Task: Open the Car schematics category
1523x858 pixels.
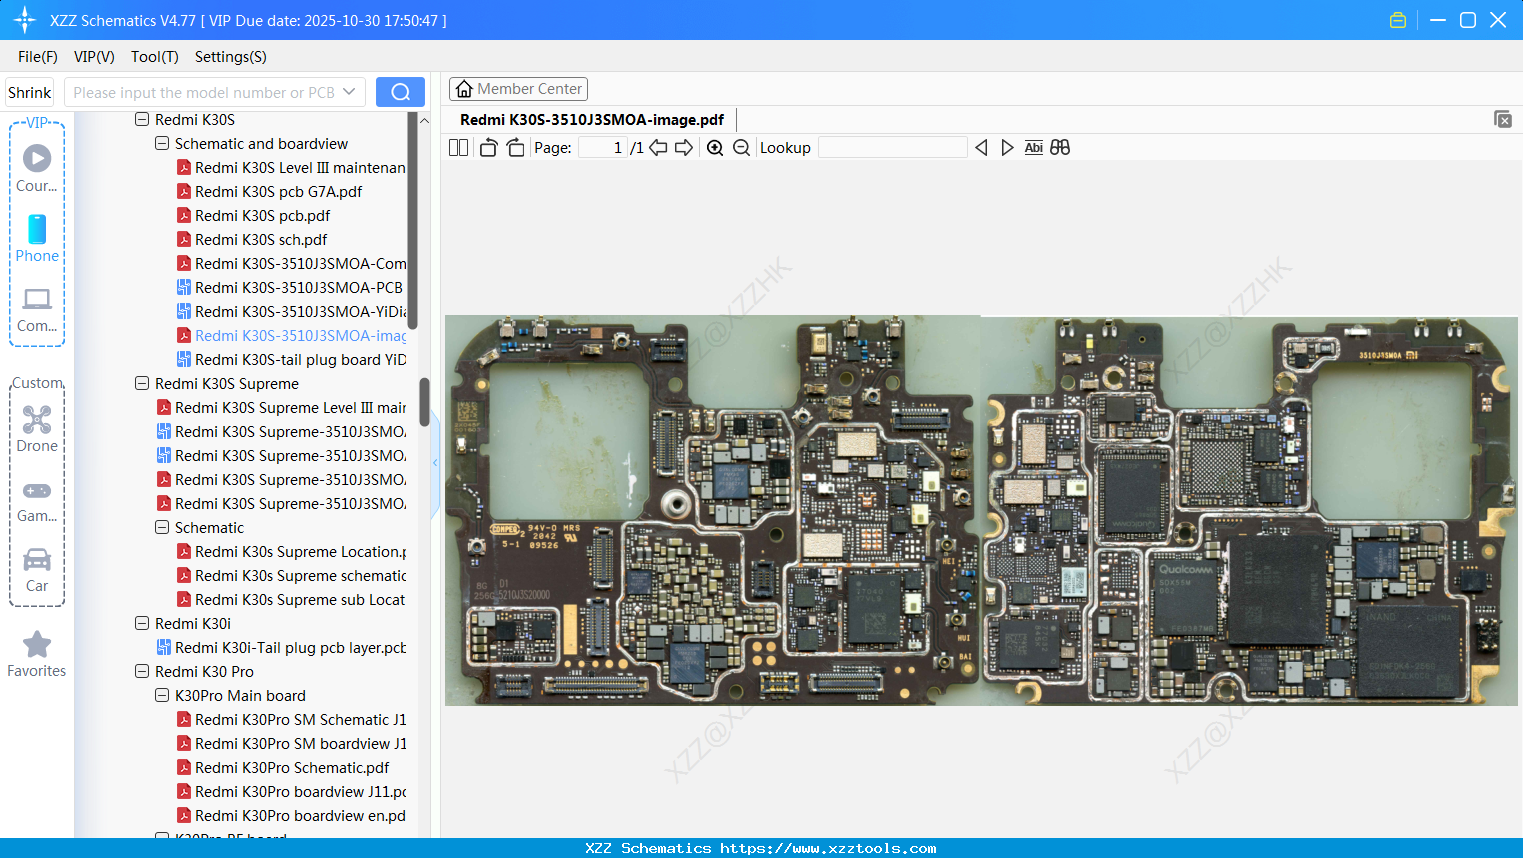Action: point(37,570)
